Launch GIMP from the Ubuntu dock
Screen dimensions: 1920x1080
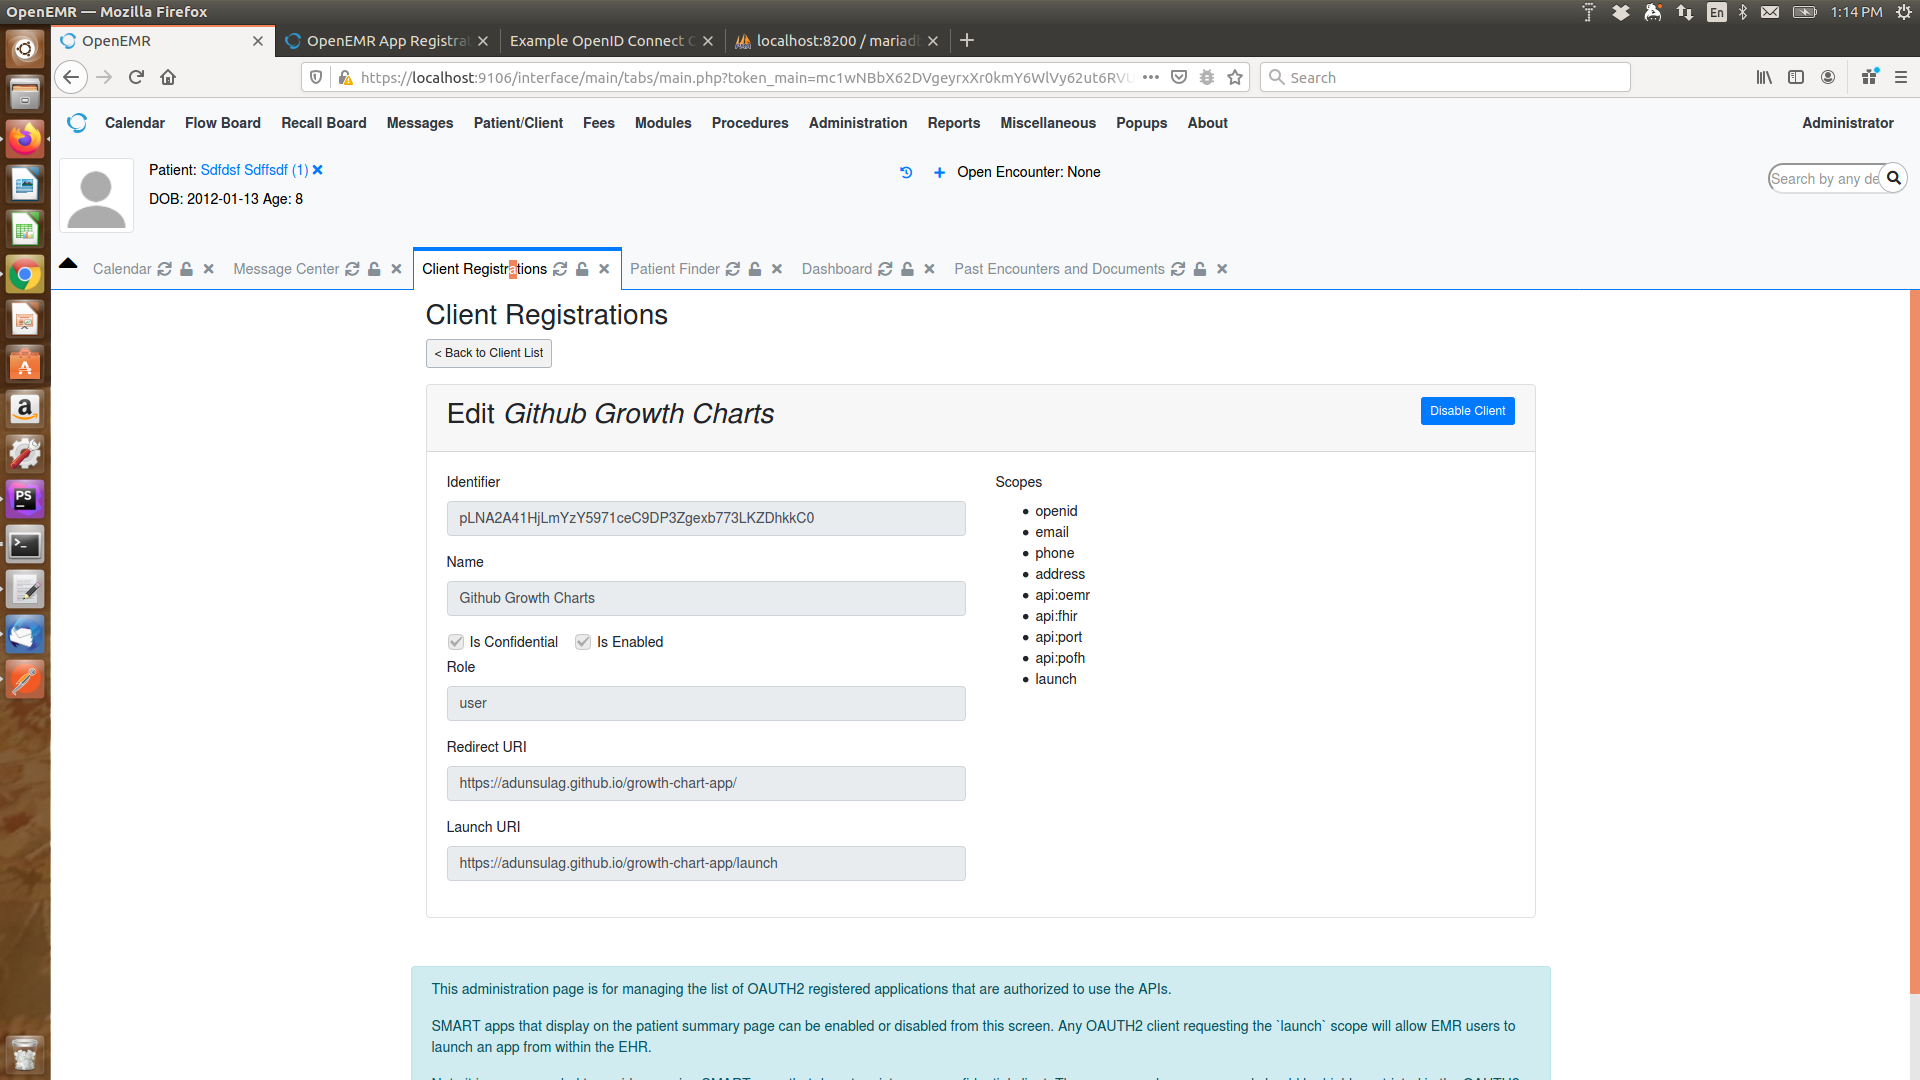point(25,679)
